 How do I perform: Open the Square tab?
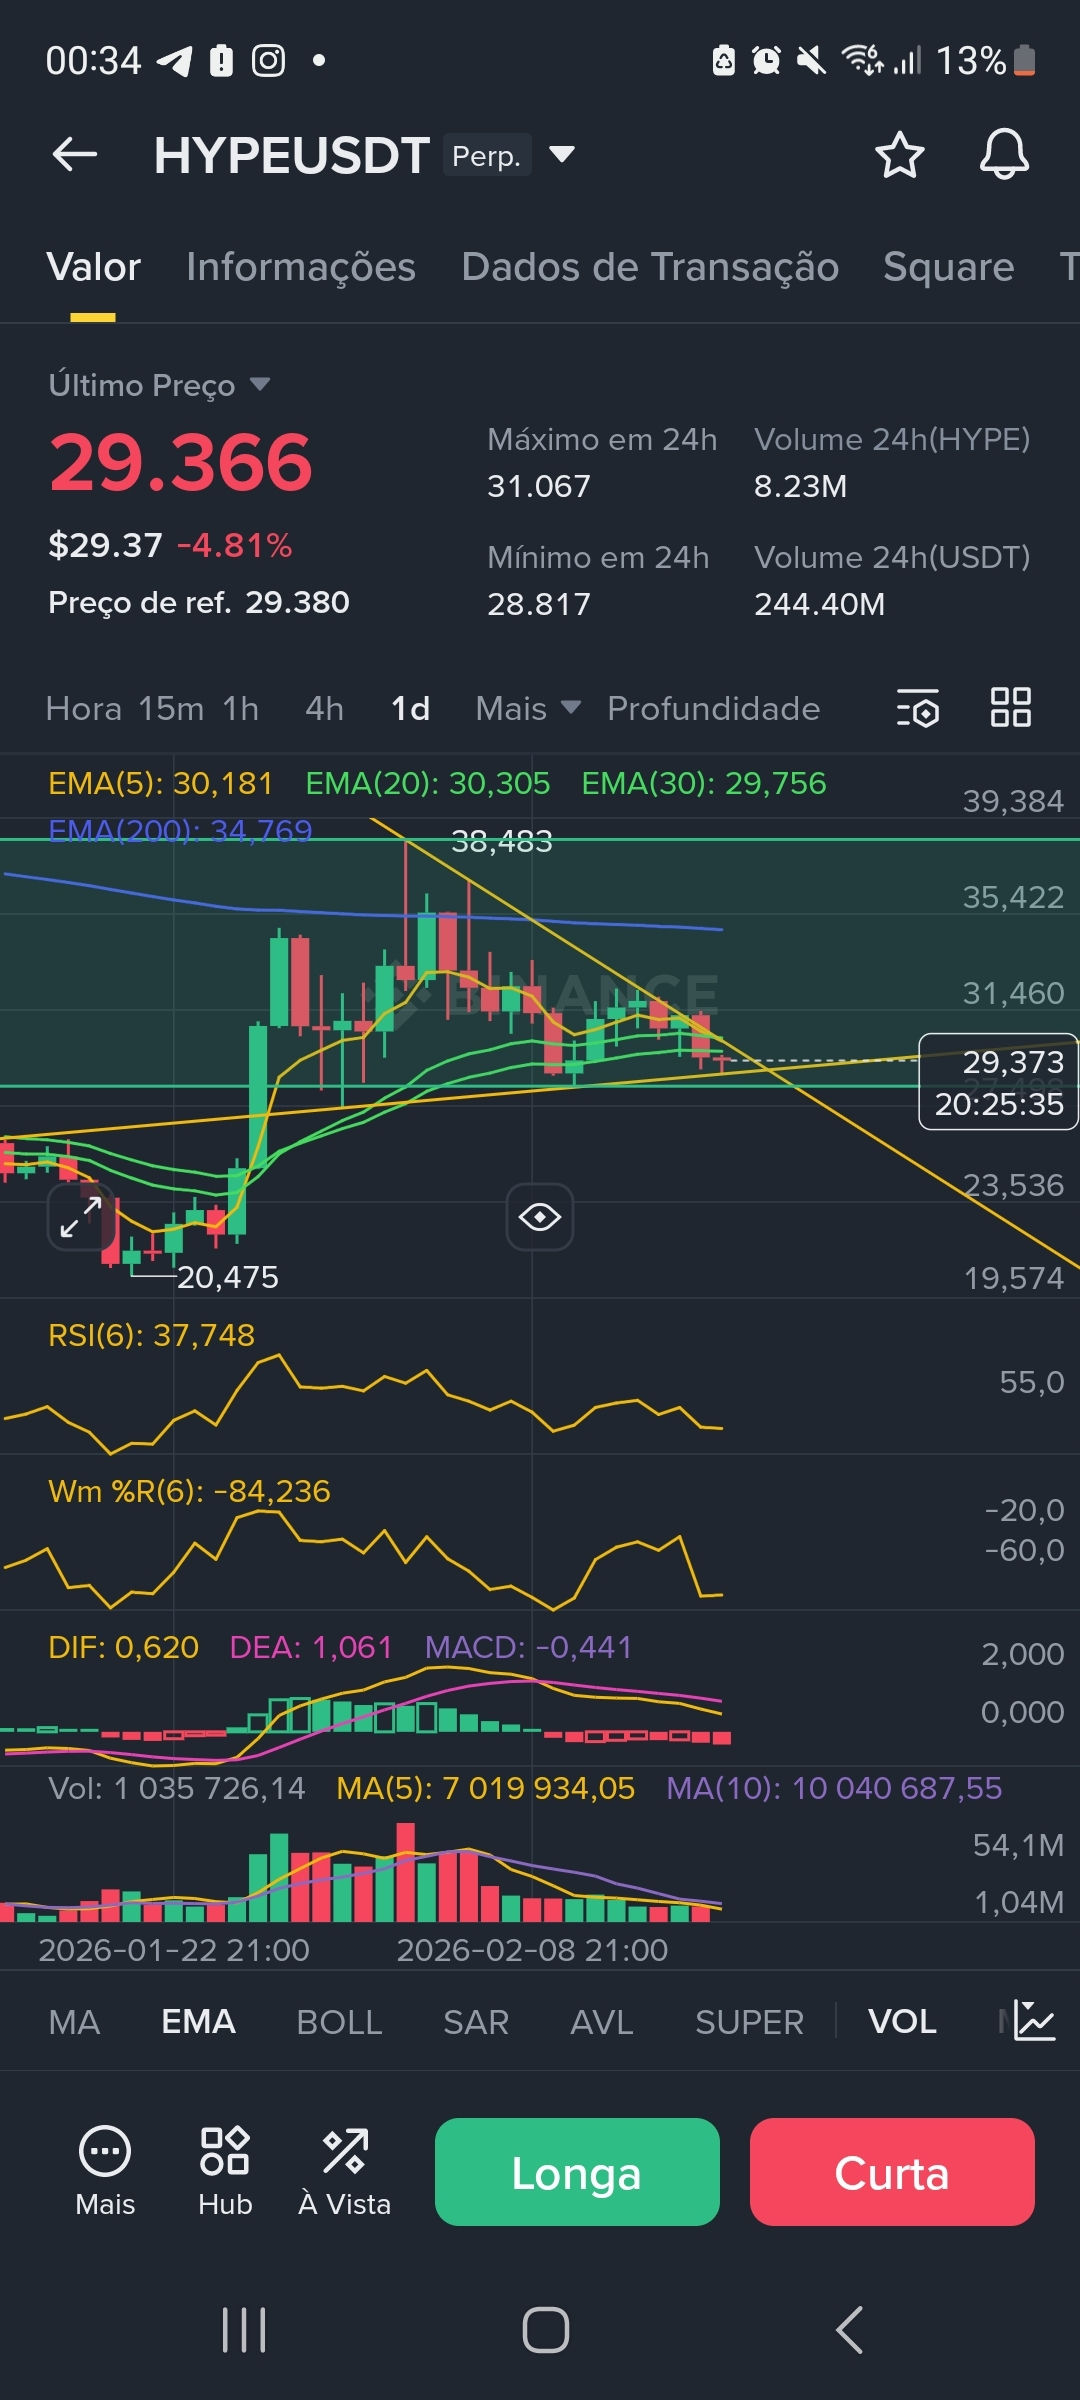click(949, 268)
